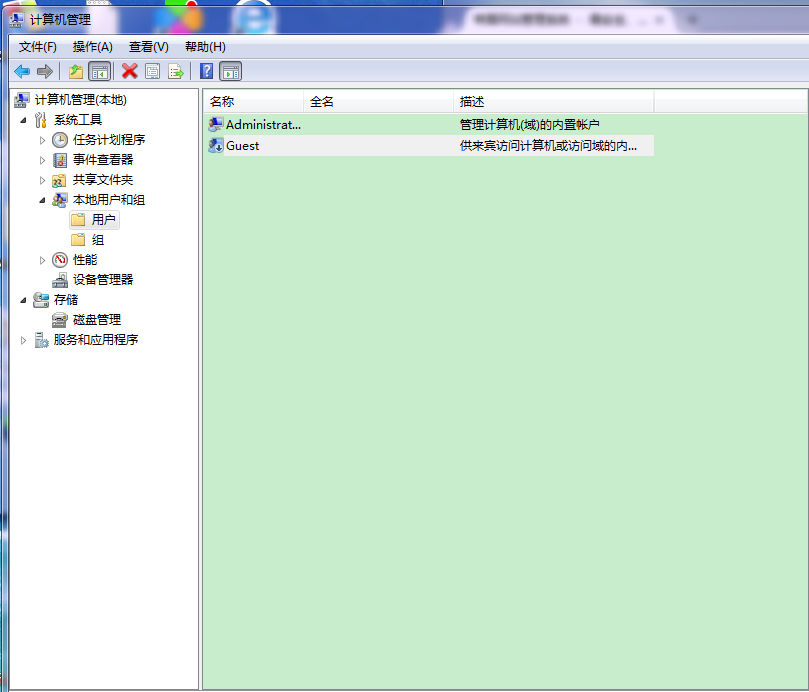
Task: Click the 组 folder icon
Action: click(78, 240)
